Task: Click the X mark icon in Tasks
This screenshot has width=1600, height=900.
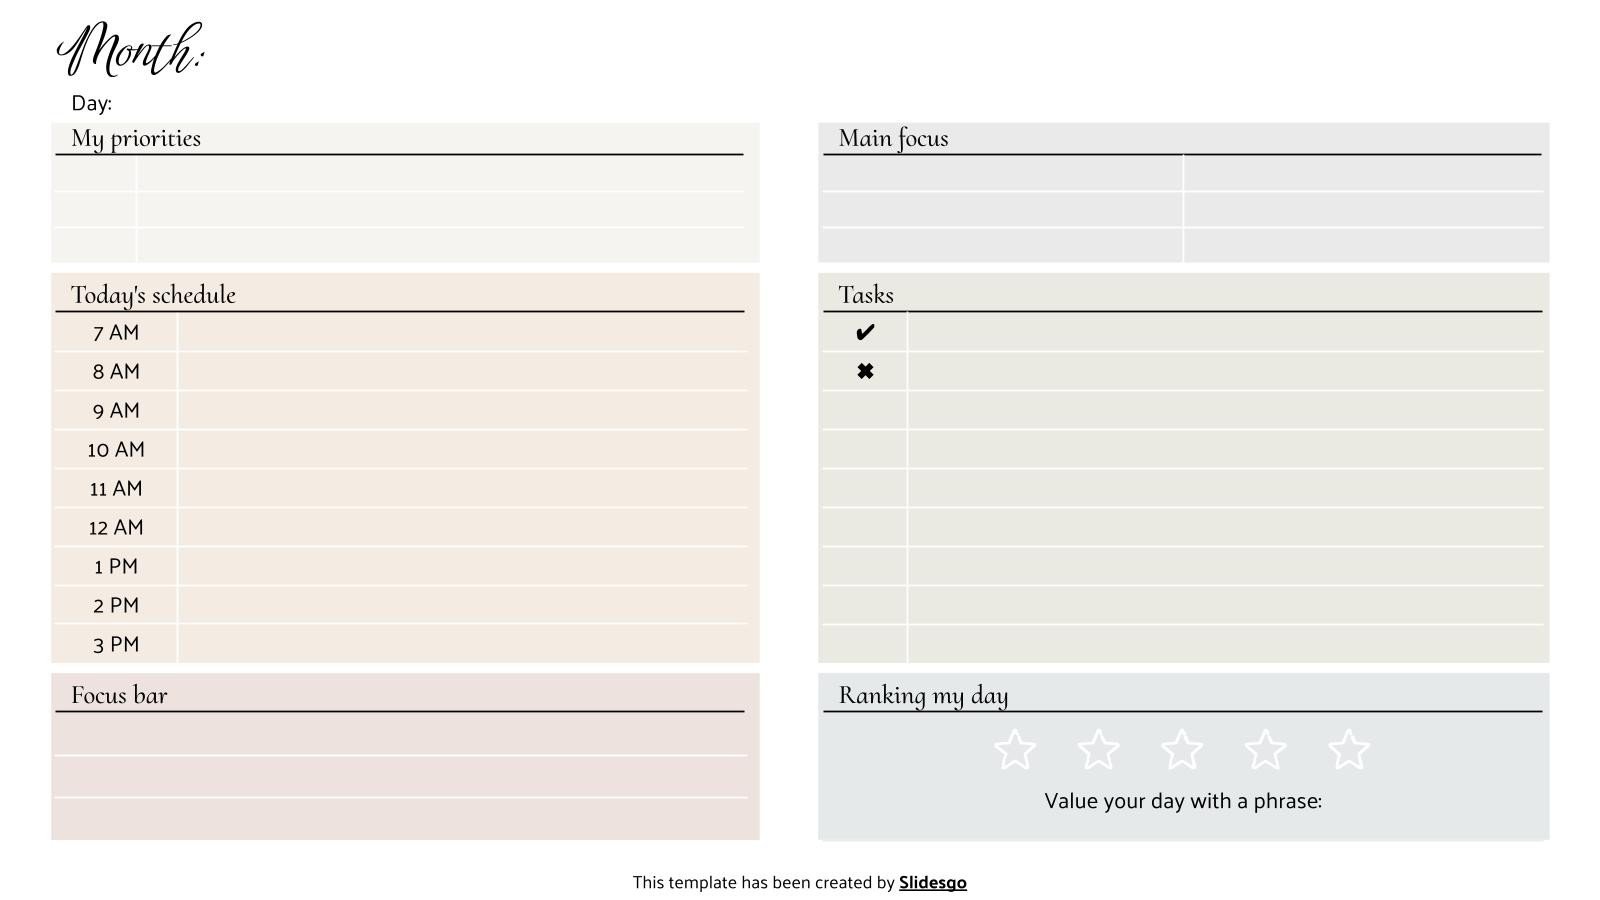Action: [x=865, y=371]
